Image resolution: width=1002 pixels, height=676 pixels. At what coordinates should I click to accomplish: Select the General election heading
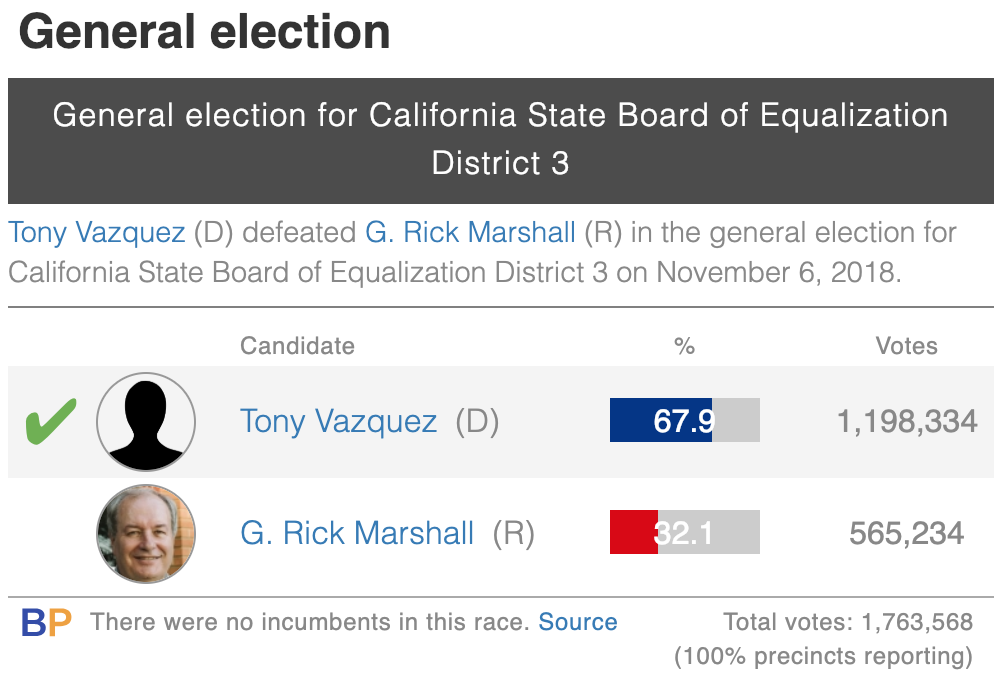click(204, 32)
